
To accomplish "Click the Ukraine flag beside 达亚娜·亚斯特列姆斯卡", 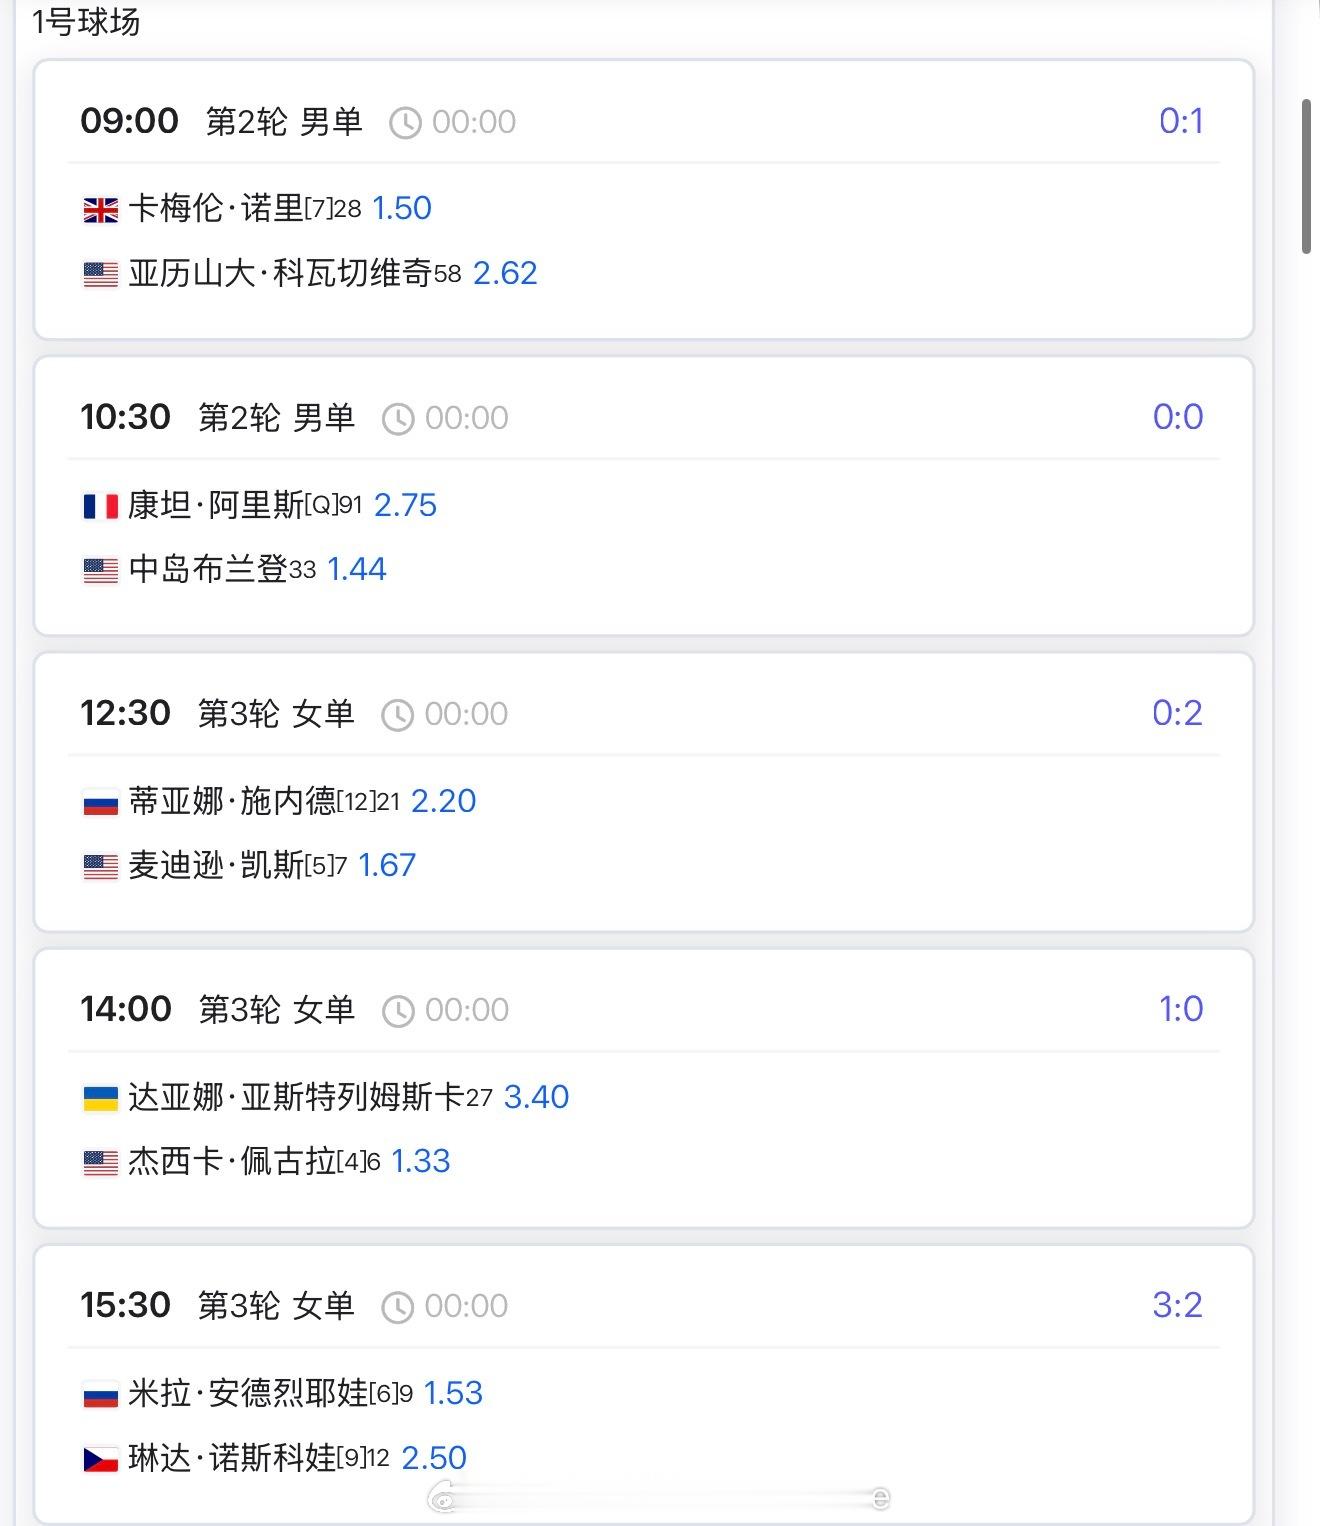I will pyautogui.click(x=100, y=1098).
